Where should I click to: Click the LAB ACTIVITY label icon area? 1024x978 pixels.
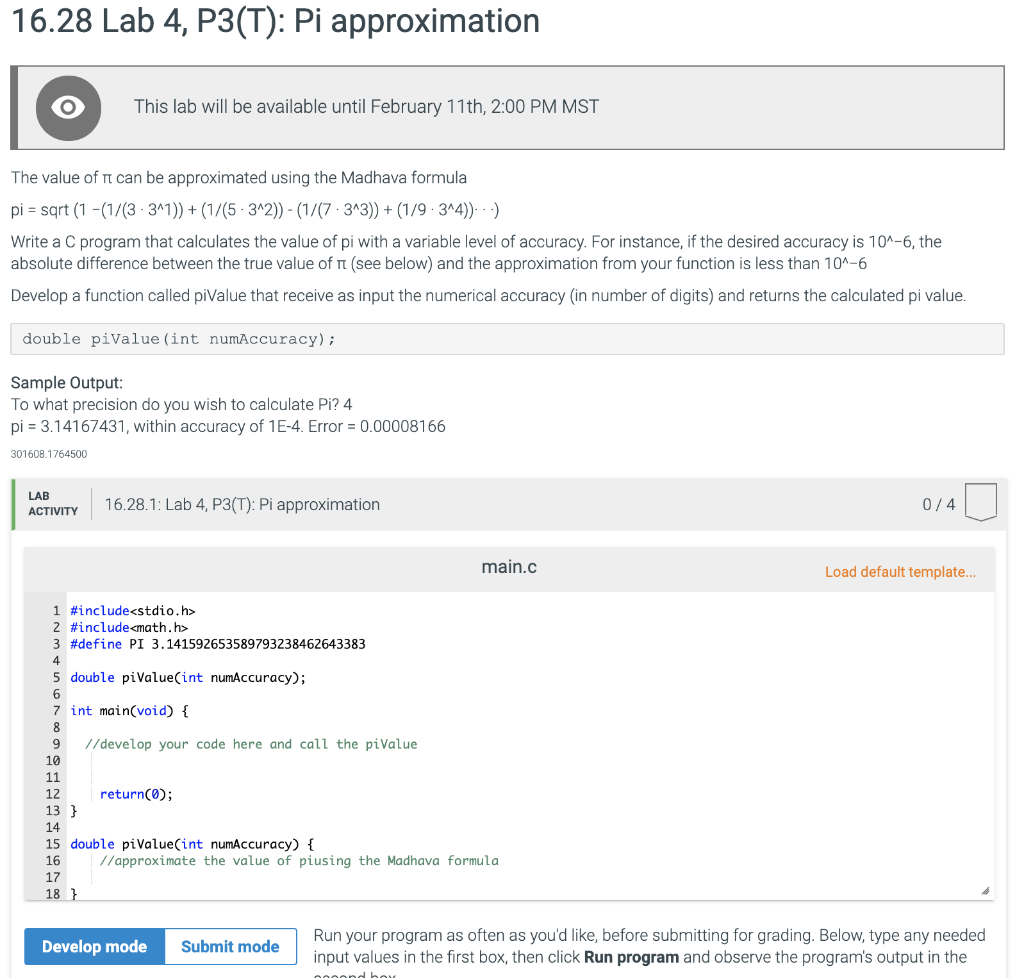click(x=53, y=504)
